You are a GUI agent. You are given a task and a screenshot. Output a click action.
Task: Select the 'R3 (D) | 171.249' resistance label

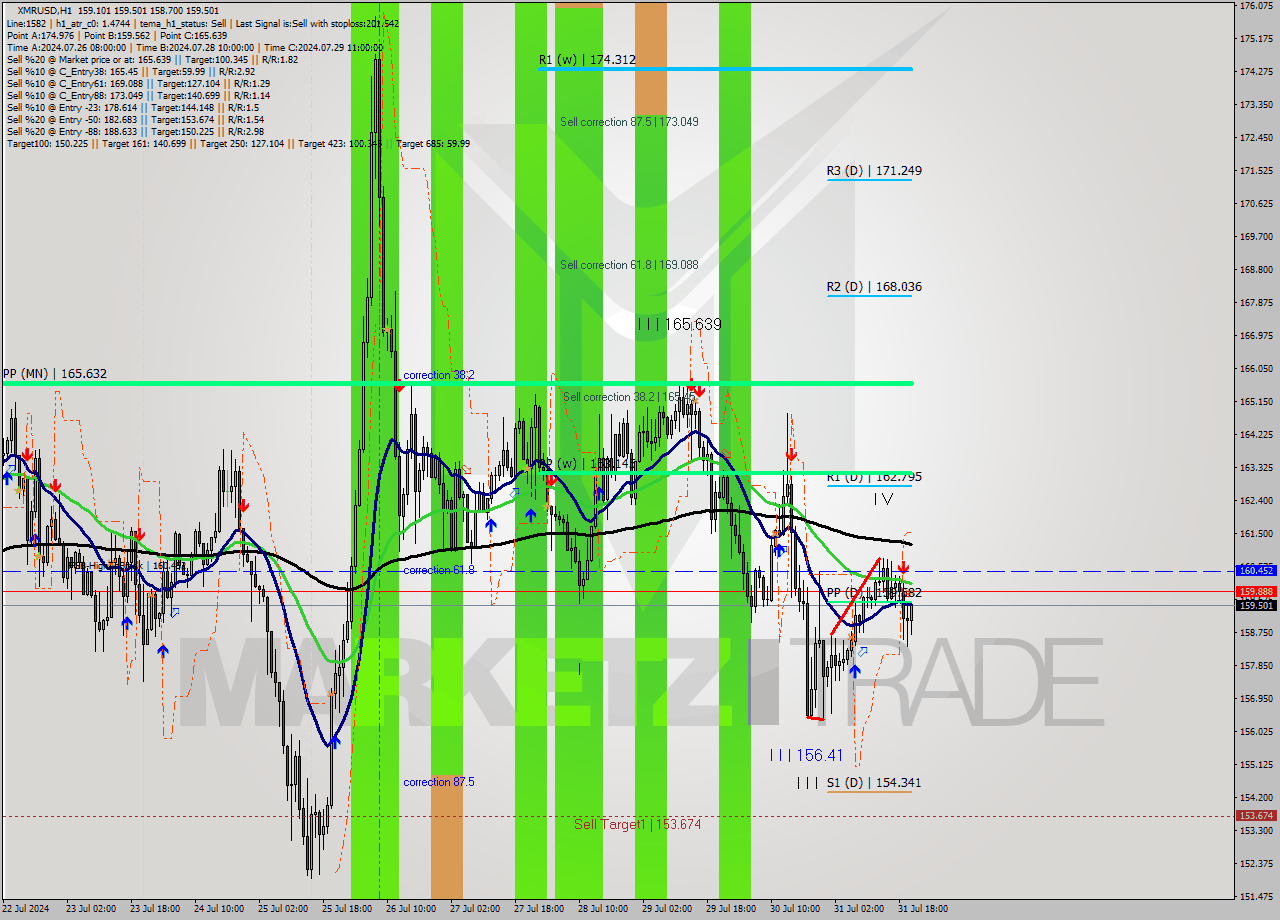tap(874, 171)
